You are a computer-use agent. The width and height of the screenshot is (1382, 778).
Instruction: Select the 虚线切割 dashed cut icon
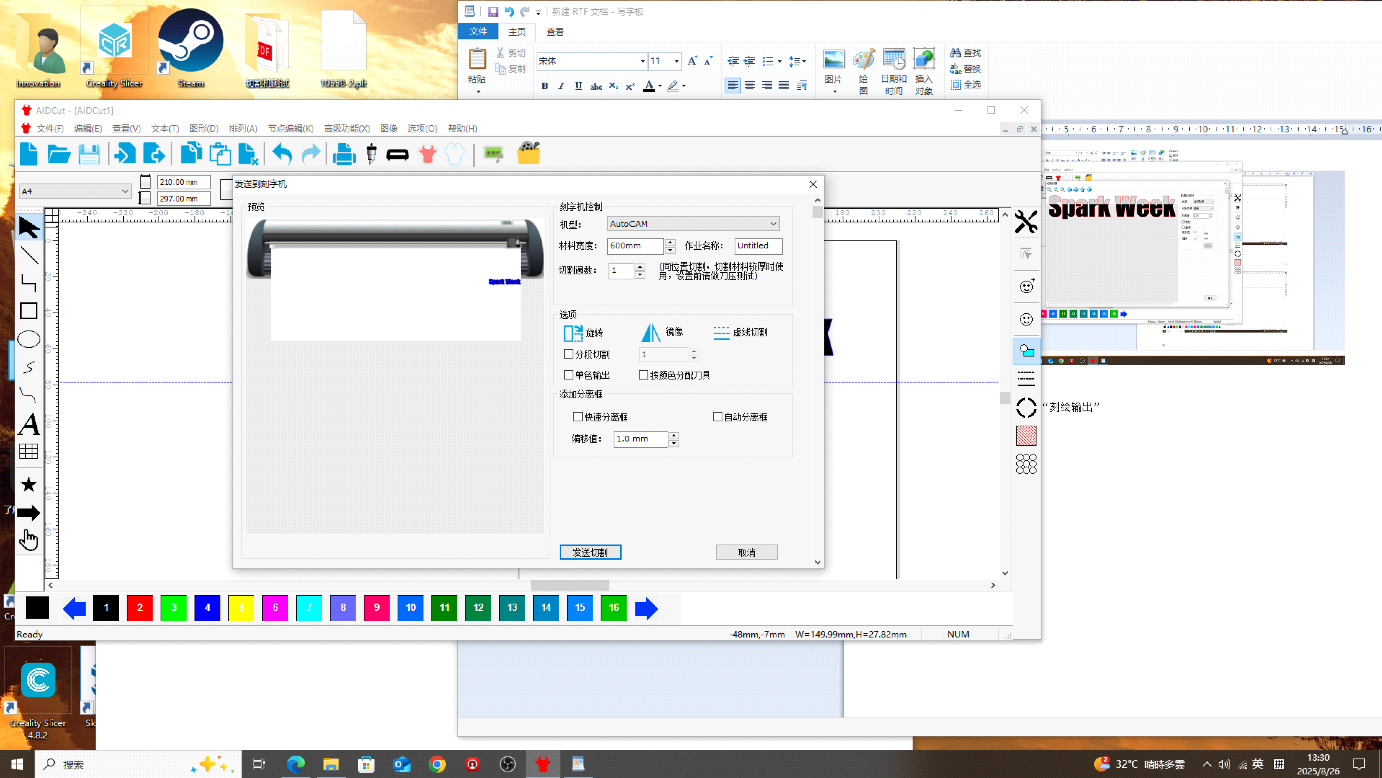(722, 332)
